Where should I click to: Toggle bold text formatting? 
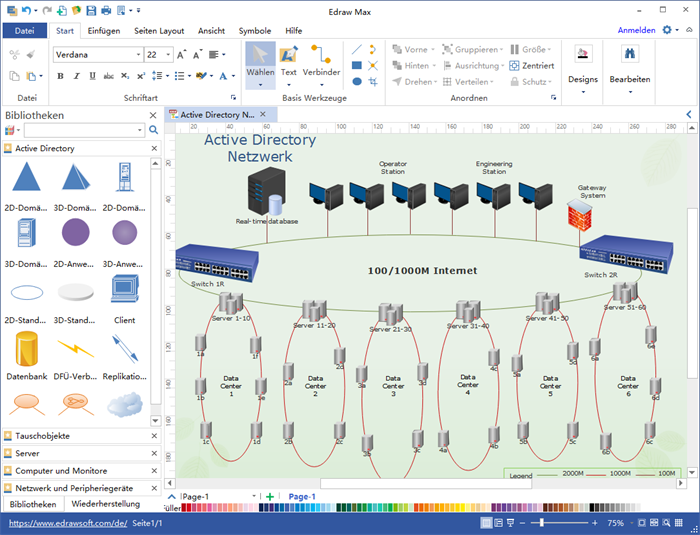(x=61, y=76)
